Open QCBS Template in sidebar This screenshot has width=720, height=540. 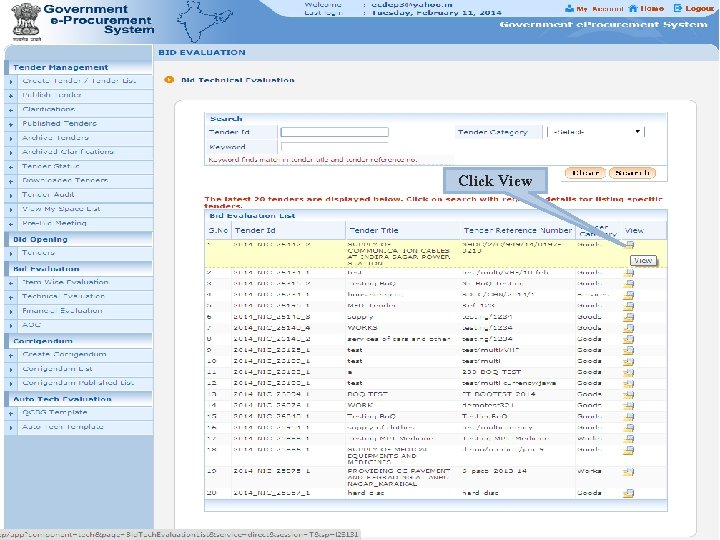[55, 413]
